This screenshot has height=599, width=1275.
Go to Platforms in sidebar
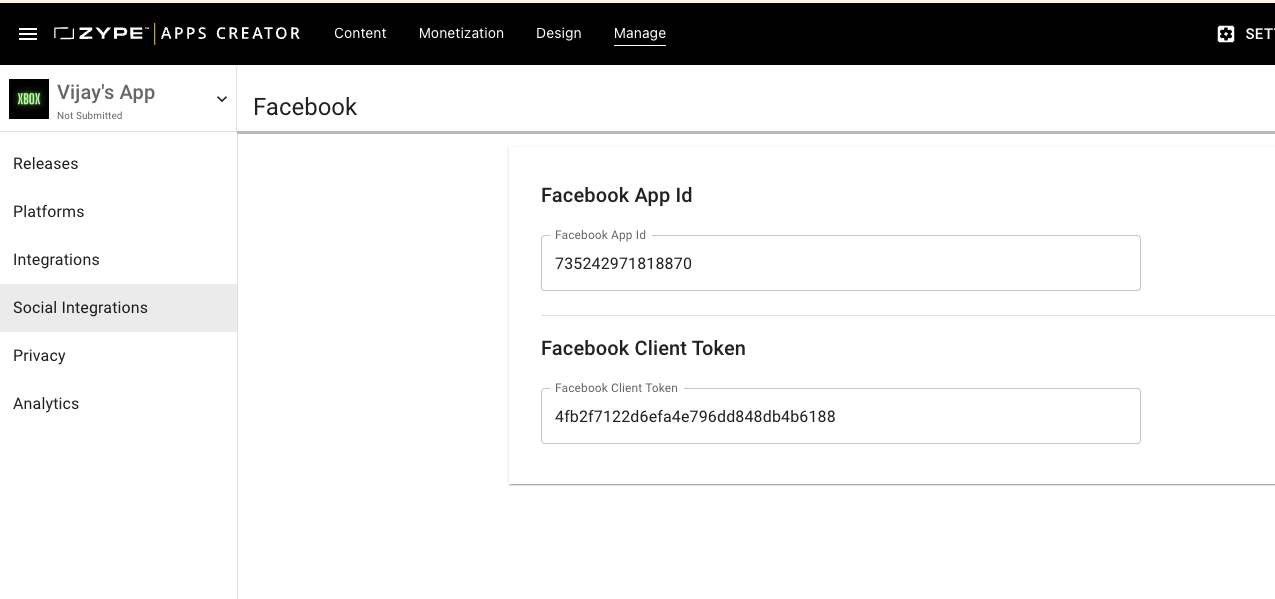118,212
